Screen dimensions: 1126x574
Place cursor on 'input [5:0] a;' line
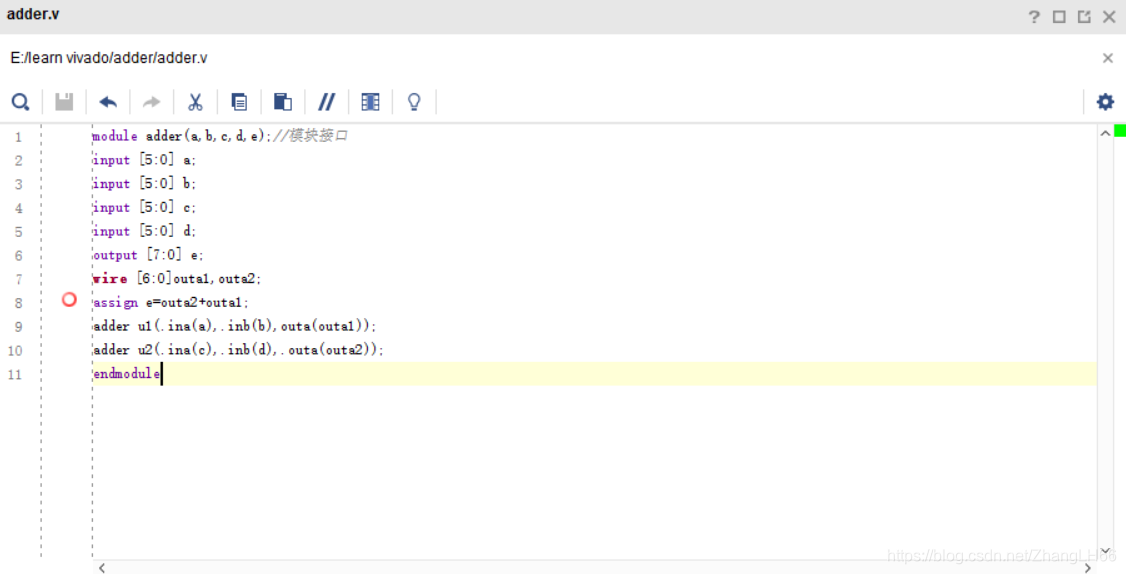pos(144,159)
